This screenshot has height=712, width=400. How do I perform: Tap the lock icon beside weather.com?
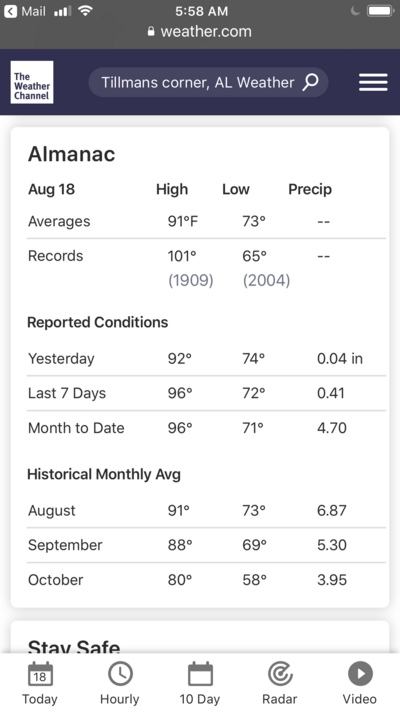(x=151, y=31)
